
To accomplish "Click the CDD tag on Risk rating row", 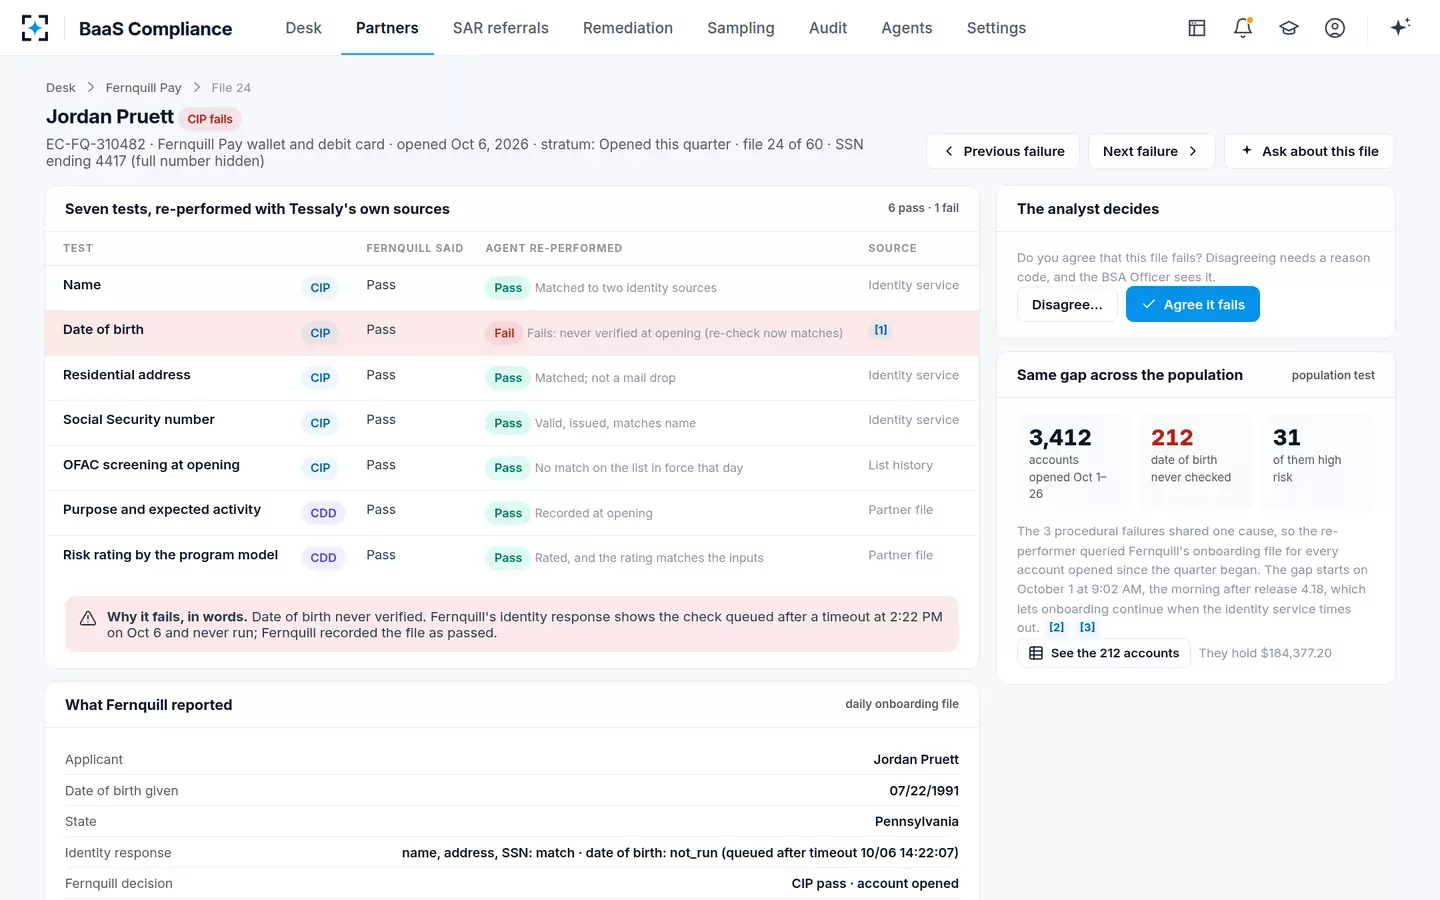I will (323, 558).
